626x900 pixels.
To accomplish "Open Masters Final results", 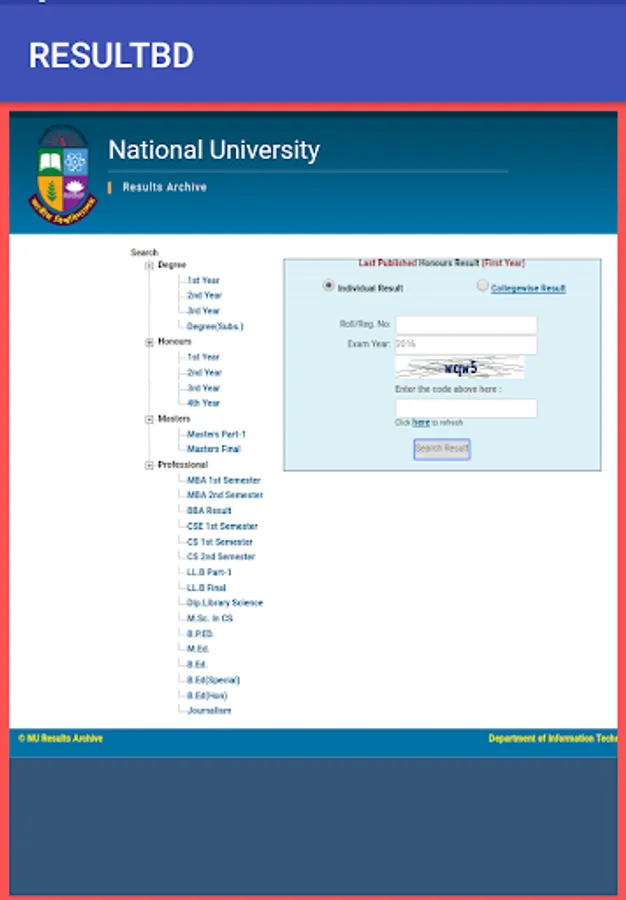I will click(x=213, y=449).
